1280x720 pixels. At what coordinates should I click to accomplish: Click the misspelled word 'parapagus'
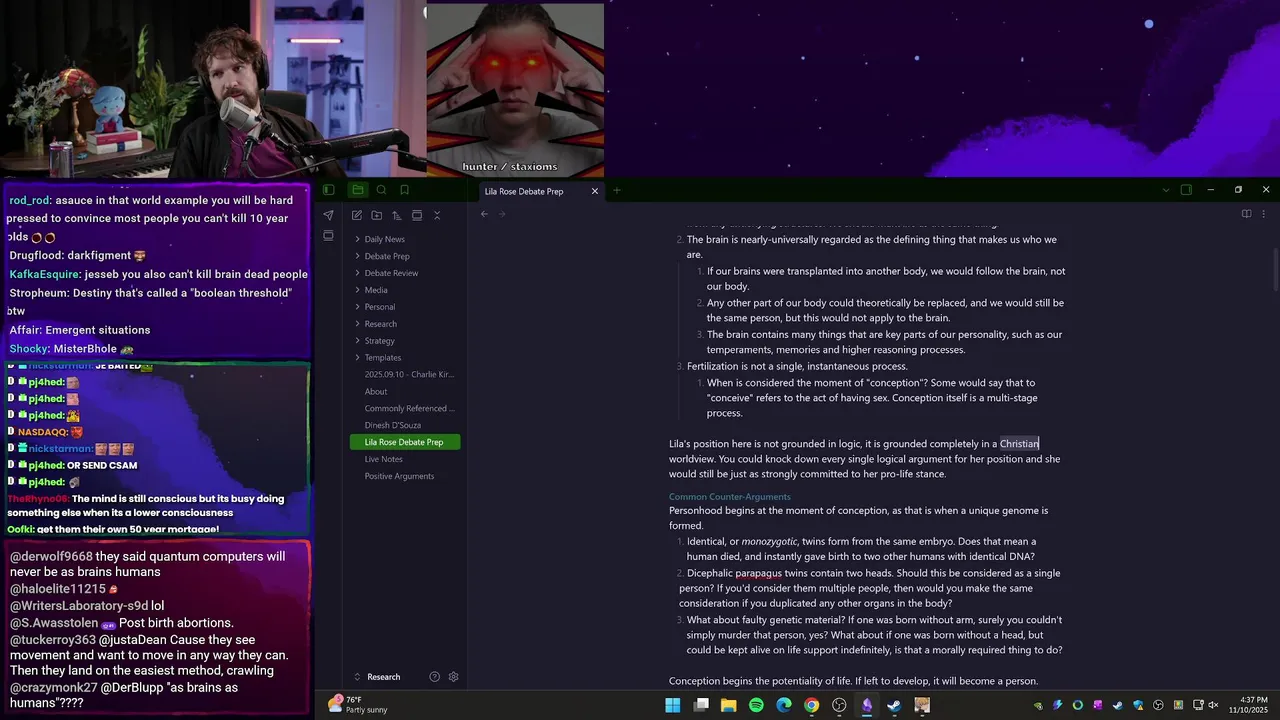pos(759,573)
